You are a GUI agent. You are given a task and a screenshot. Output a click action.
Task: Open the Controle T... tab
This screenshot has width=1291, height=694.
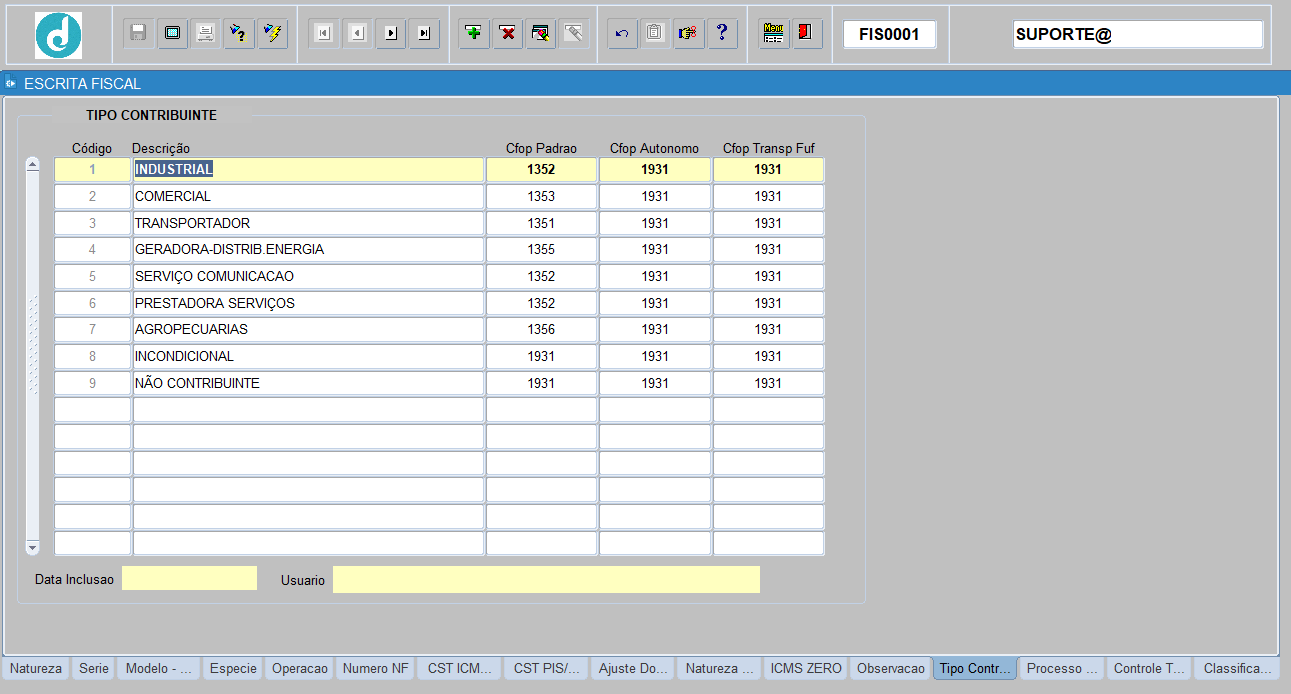pos(1149,669)
